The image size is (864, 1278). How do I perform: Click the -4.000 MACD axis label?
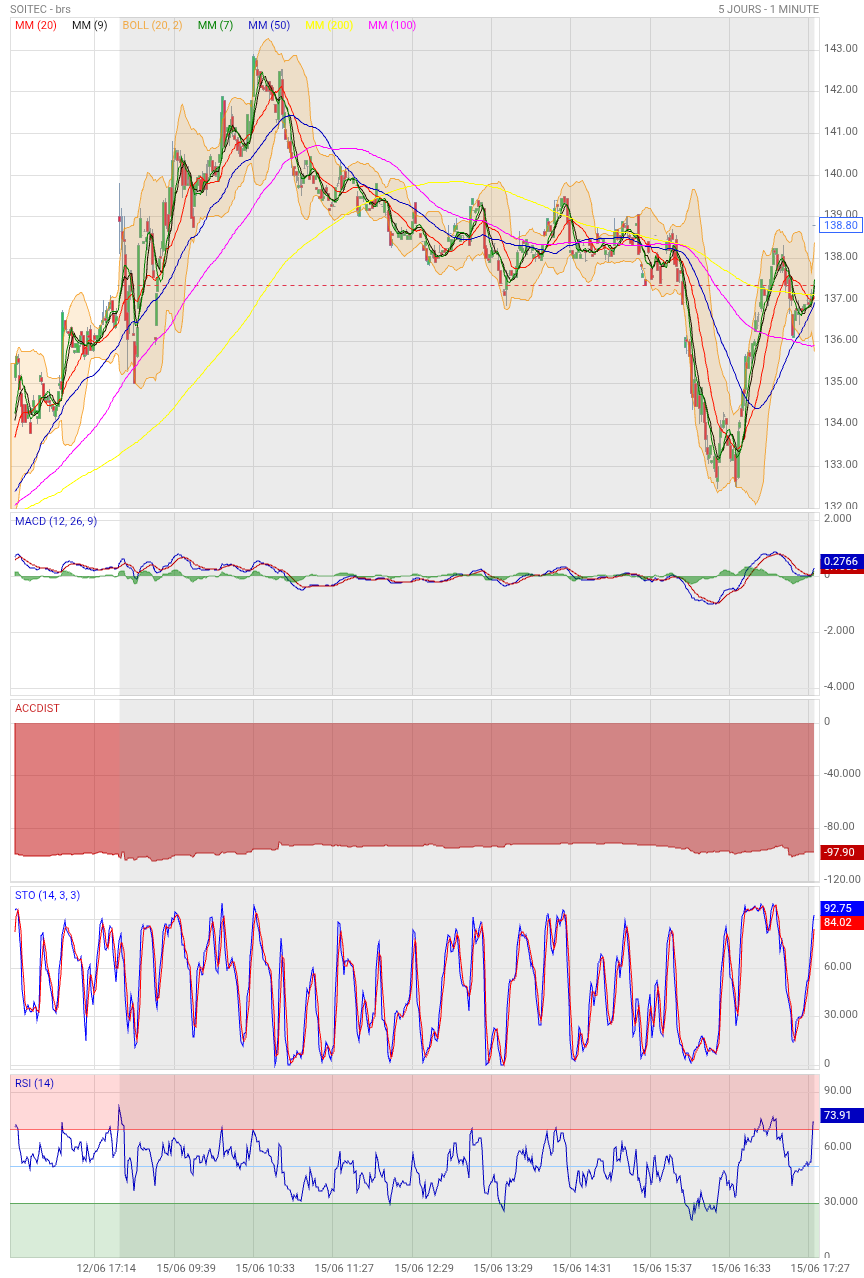(x=838, y=686)
